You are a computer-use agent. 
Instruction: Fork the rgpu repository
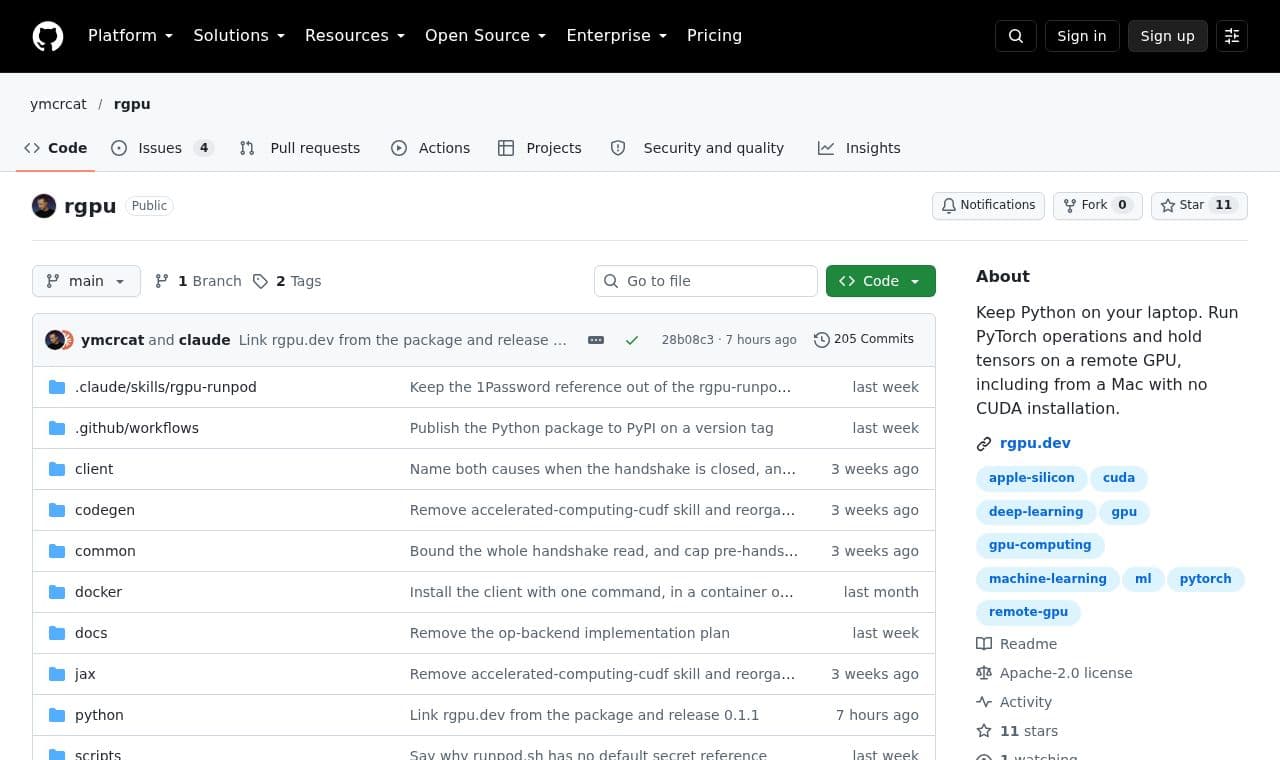point(1097,205)
